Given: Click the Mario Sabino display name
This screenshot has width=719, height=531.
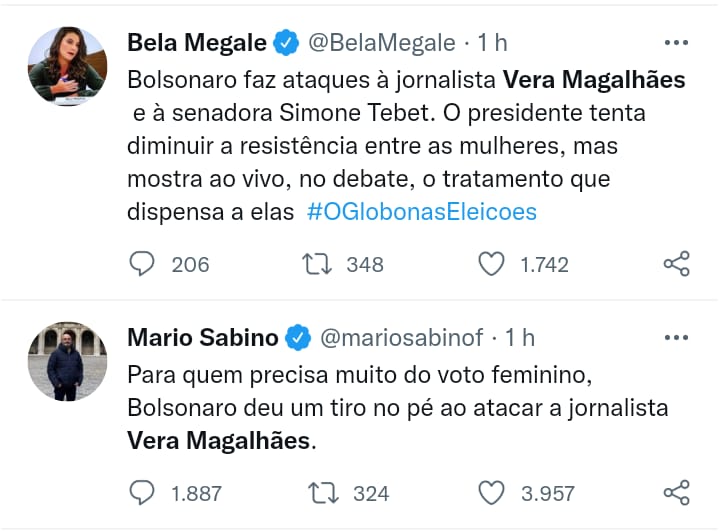Looking at the screenshot, I should click(202, 338).
